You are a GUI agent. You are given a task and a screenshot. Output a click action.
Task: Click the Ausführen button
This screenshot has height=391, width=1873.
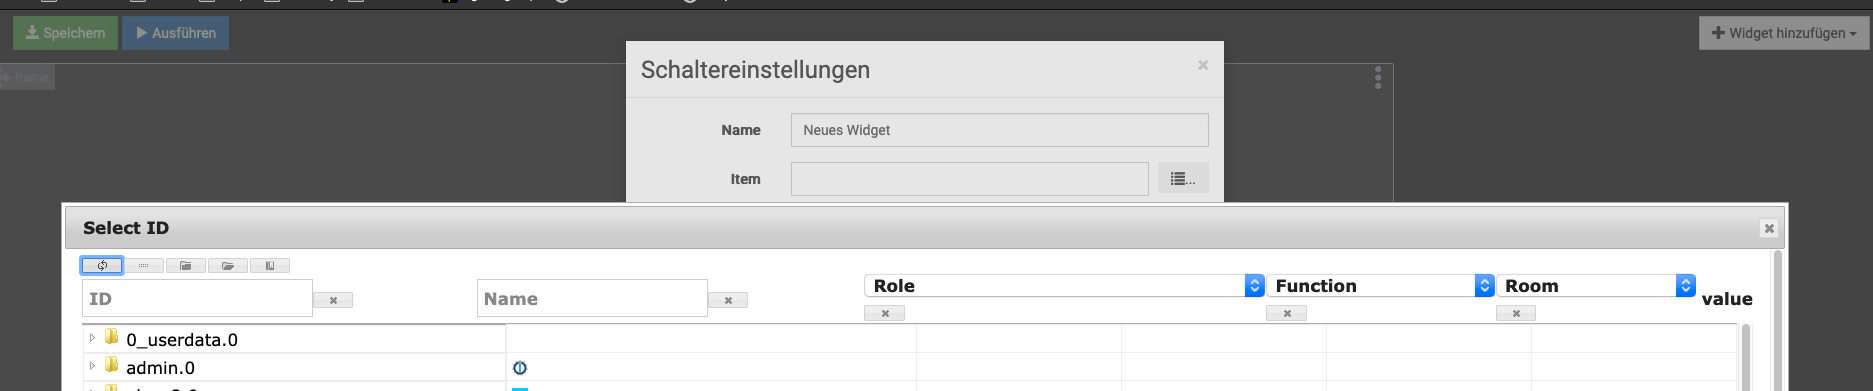(176, 33)
